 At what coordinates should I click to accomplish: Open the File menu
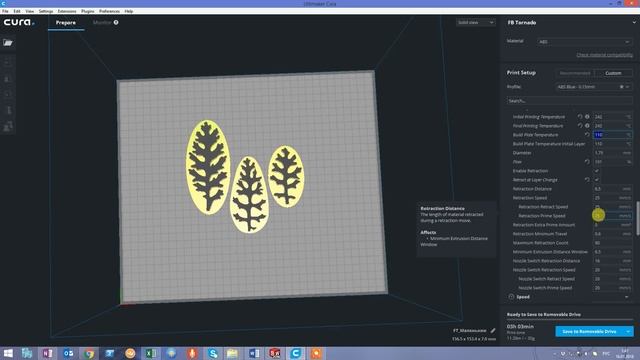[5, 11]
